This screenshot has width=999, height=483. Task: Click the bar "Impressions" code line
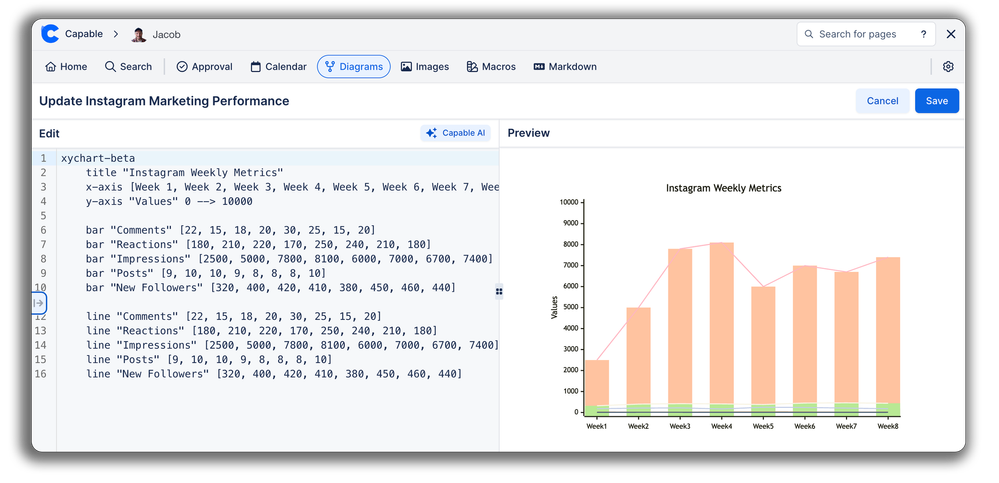point(289,259)
